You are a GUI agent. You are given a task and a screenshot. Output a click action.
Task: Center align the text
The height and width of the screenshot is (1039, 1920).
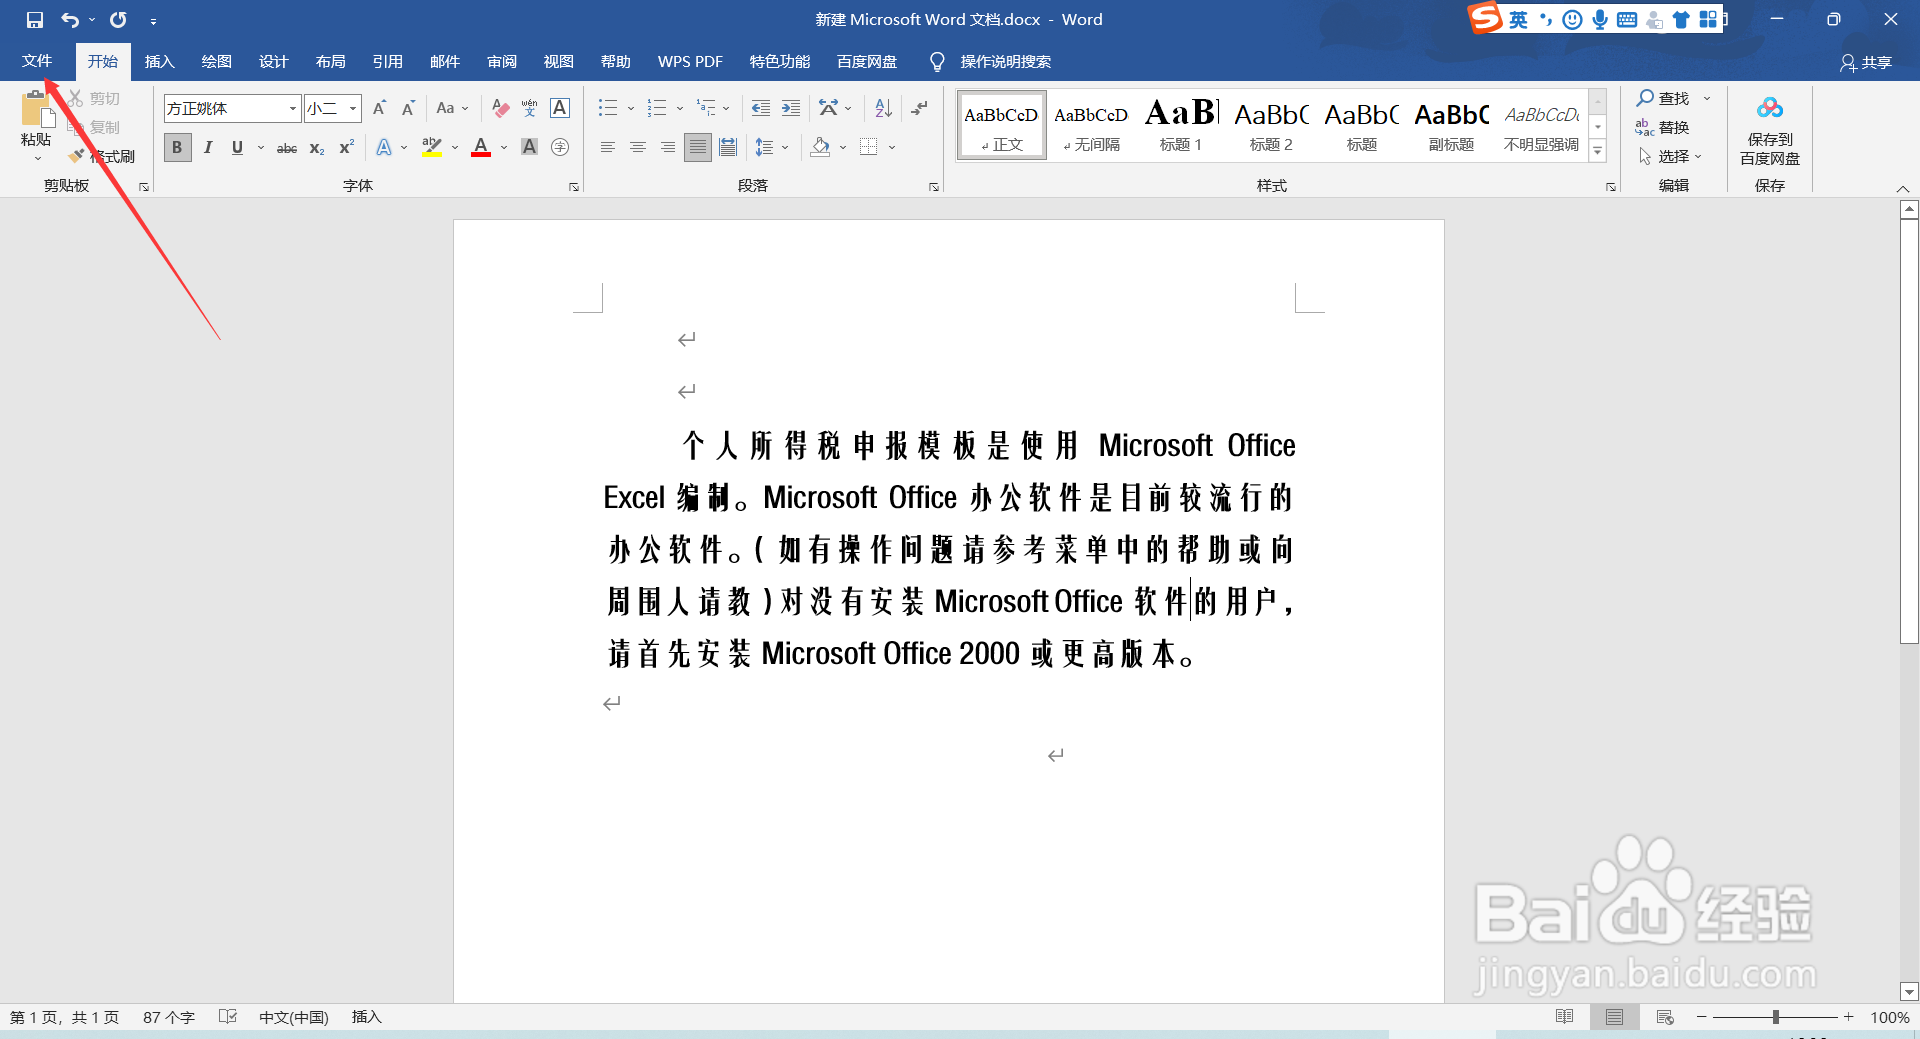637,148
